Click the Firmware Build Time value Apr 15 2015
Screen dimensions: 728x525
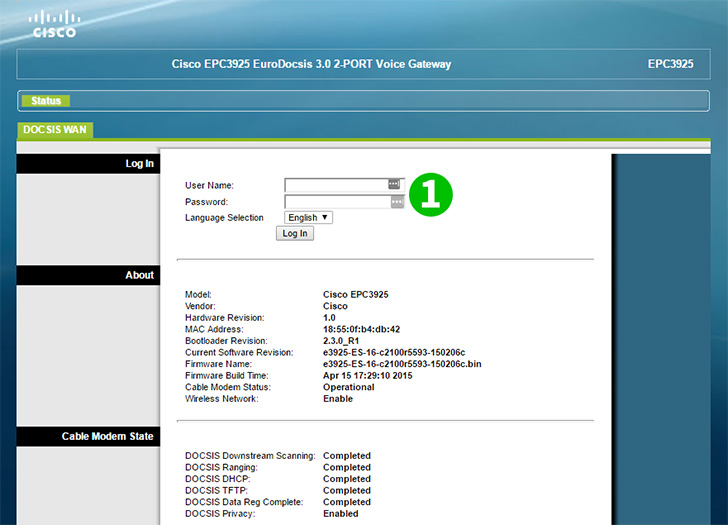[x=368, y=376]
